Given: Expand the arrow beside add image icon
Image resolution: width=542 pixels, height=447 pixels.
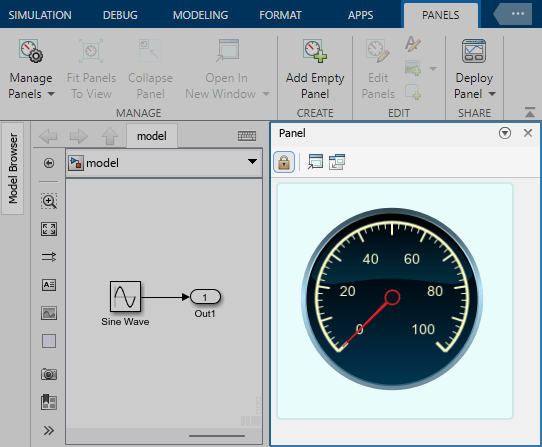Looking at the screenshot, I should (x=433, y=68).
